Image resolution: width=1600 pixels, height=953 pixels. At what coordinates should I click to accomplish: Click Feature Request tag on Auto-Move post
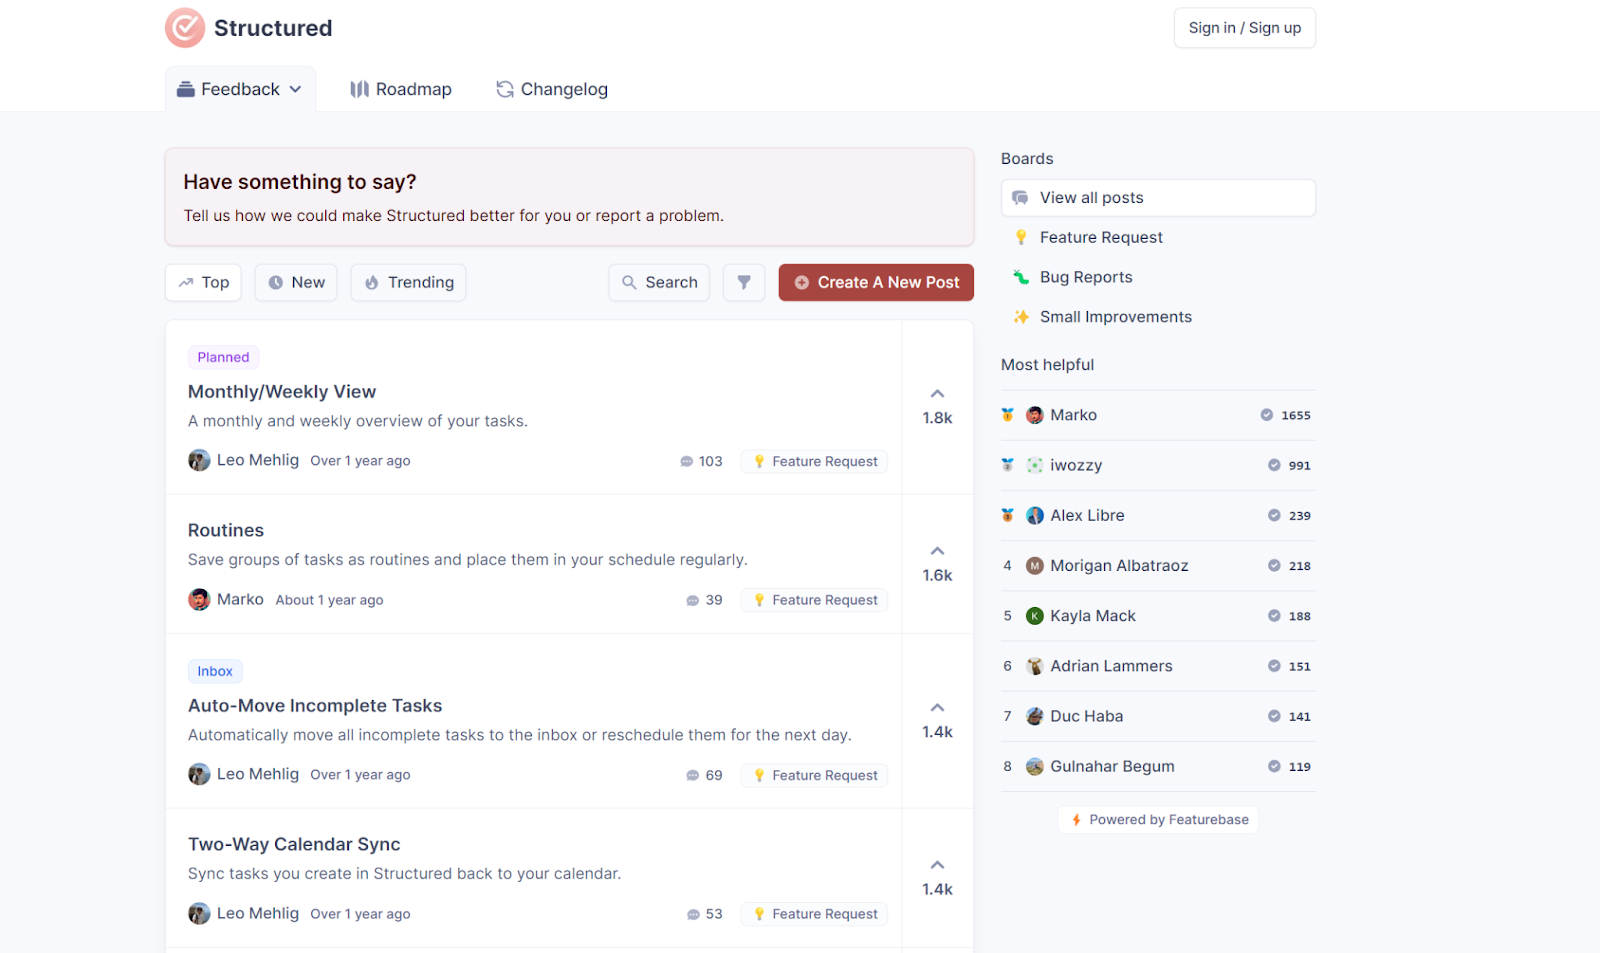(x=814, y=775)
